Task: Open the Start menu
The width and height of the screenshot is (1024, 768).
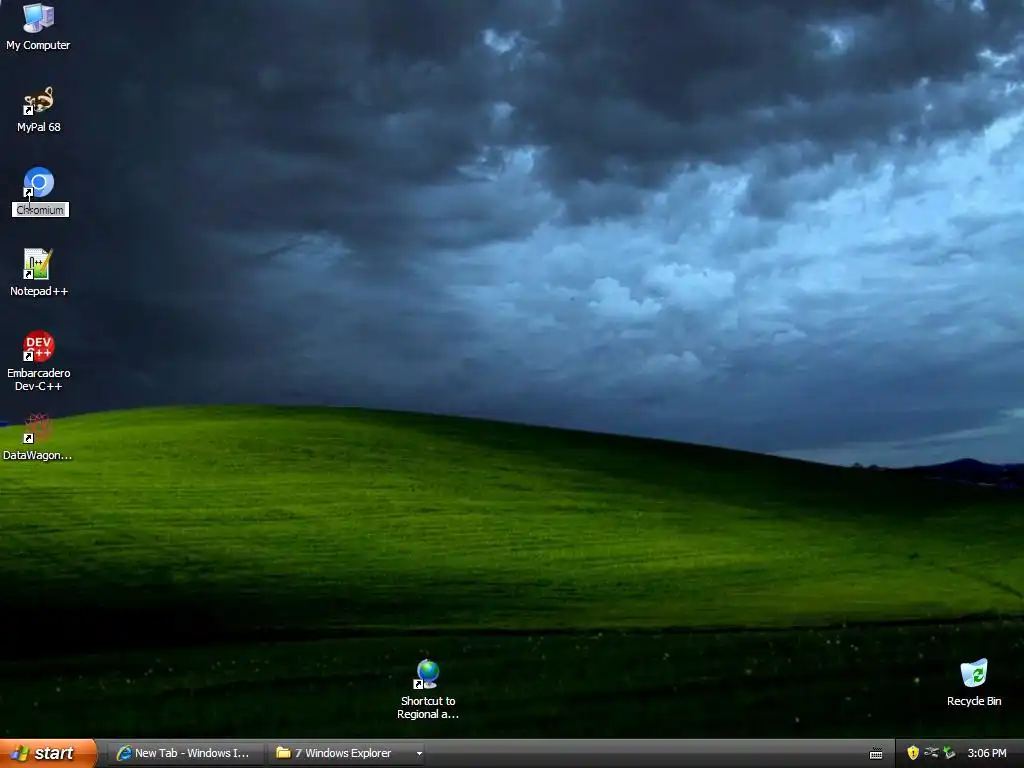Action: tap(48, 753)
